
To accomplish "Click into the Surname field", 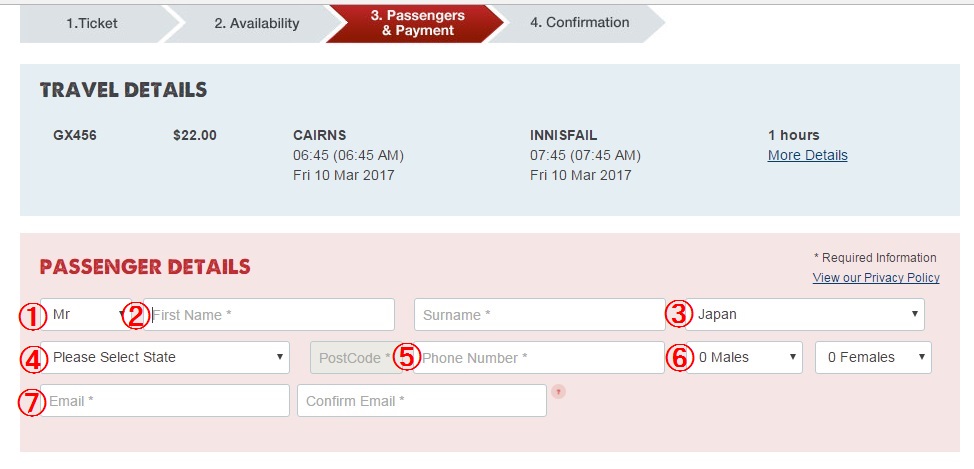I will click(x=539, y=314).
